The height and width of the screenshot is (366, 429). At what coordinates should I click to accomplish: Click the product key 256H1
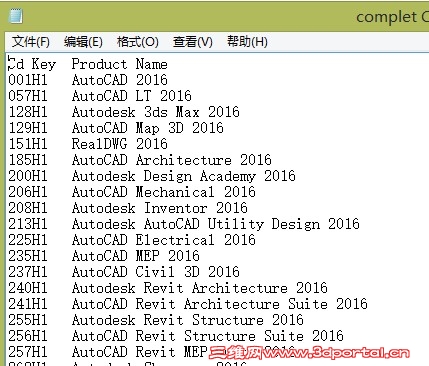(x=28, y=336)
